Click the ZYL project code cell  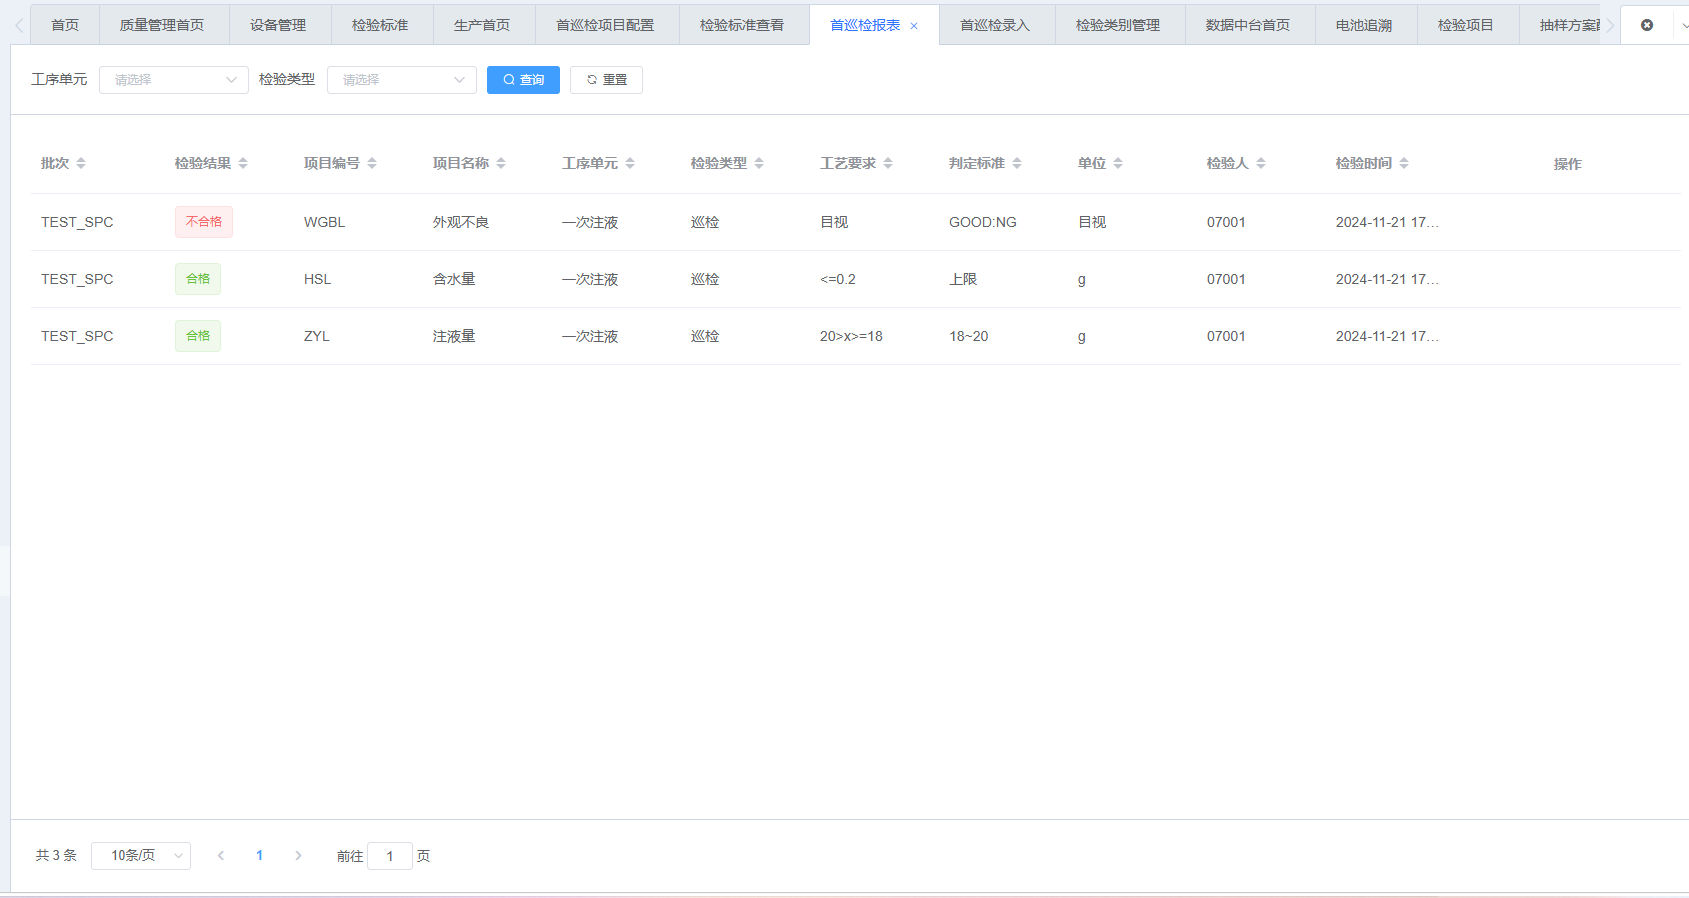click(317, 336)
